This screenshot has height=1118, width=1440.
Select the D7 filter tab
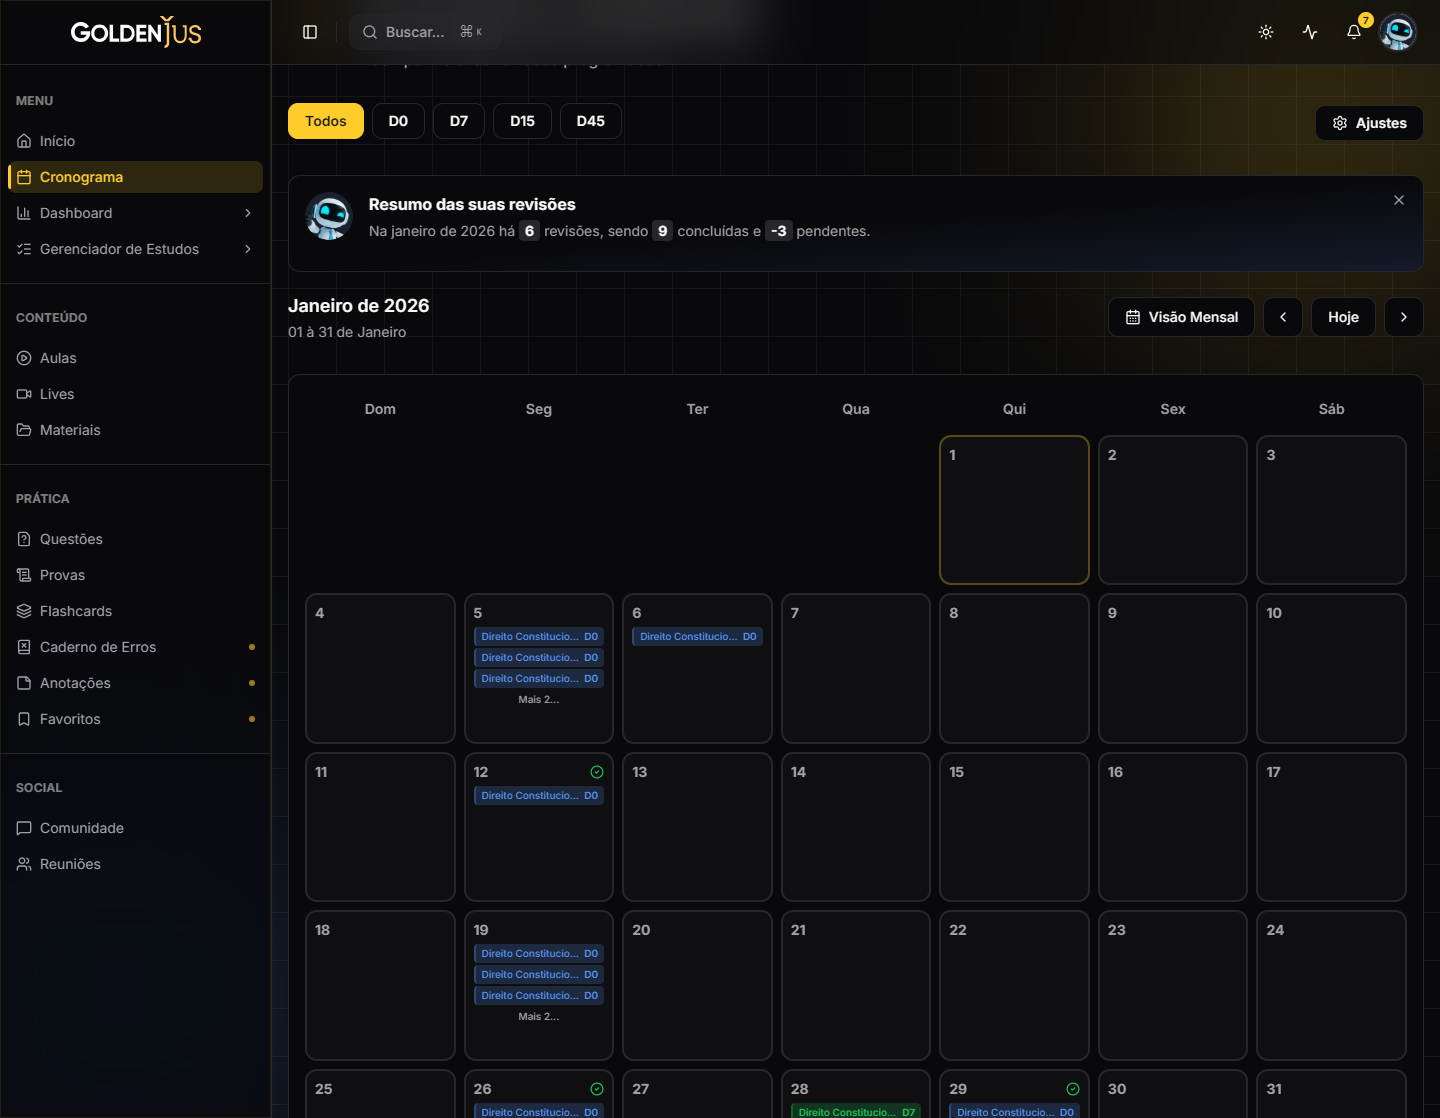(459, 121)
